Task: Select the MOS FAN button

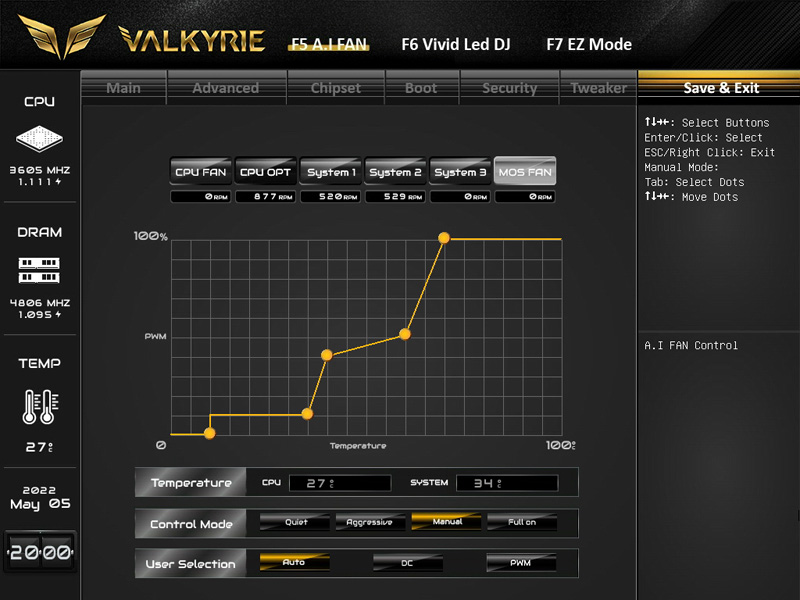Action: click(x=525, y=171)
